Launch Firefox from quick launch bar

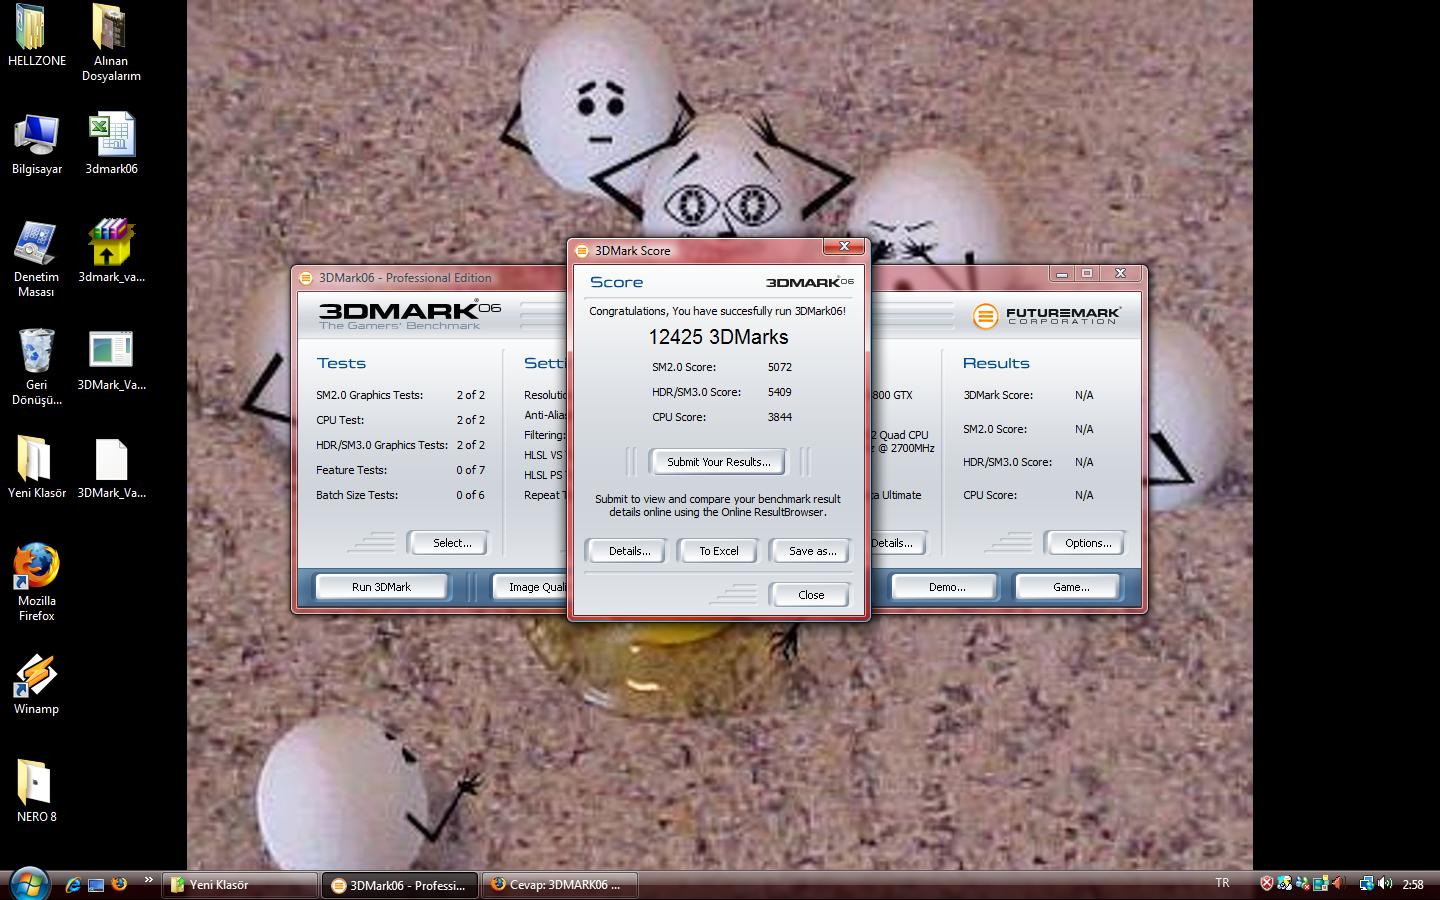119,884
